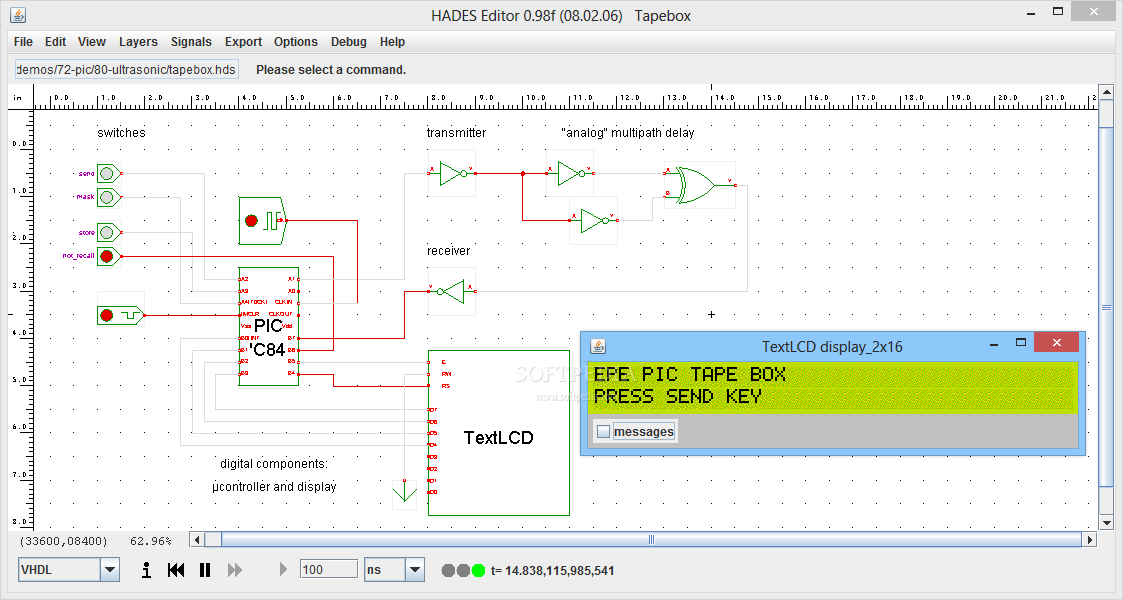
Task: Click 'Please select a command.' status message
Action: pyautogui.click(x=331, y=69)
